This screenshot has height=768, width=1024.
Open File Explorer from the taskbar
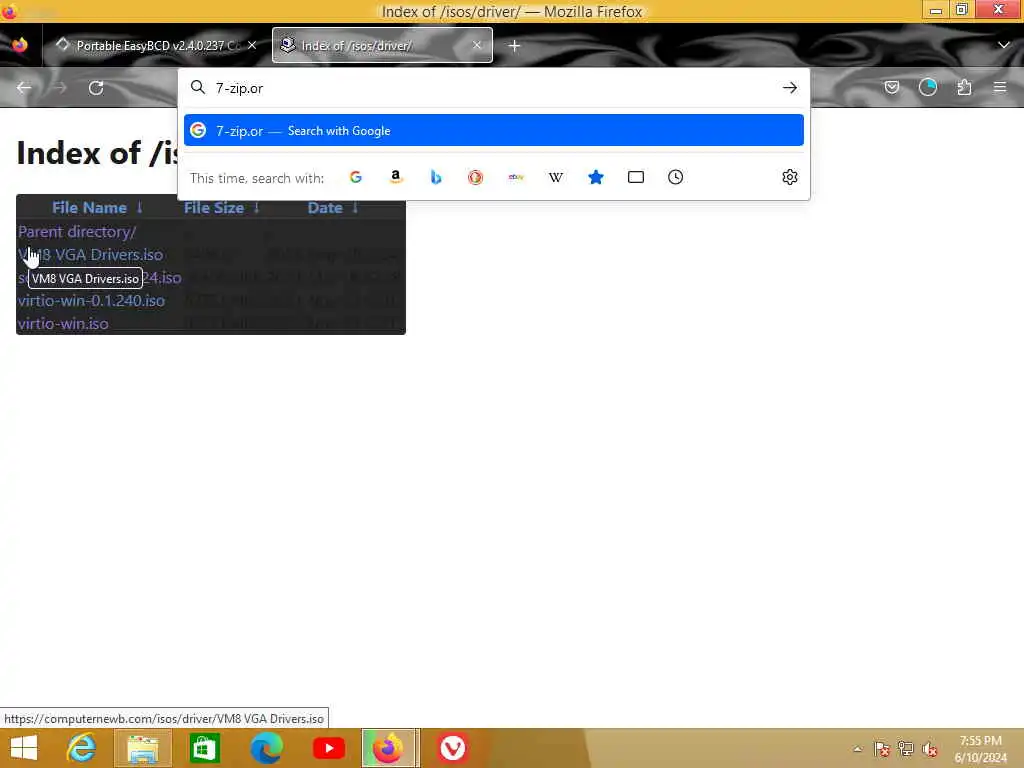click(x=143, y=748)
